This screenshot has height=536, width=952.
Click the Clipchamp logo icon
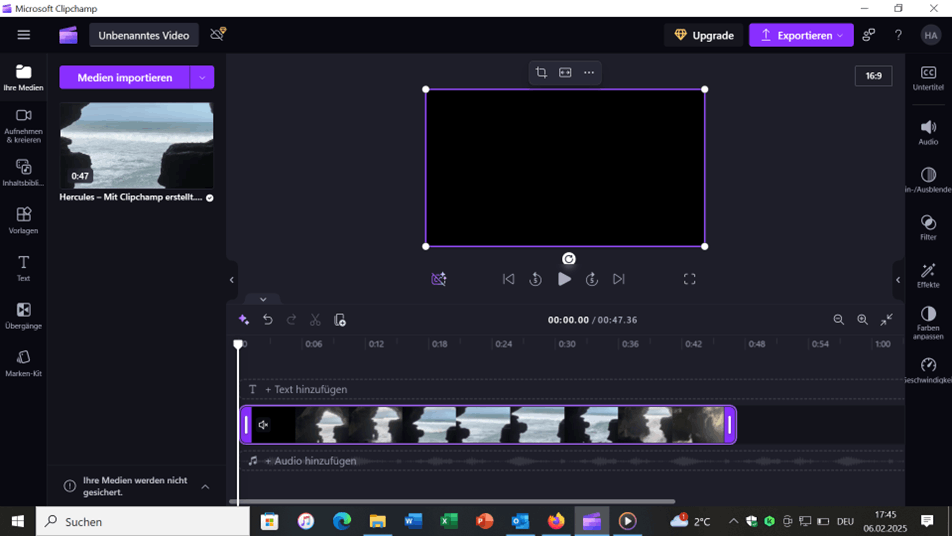point(69,35)
